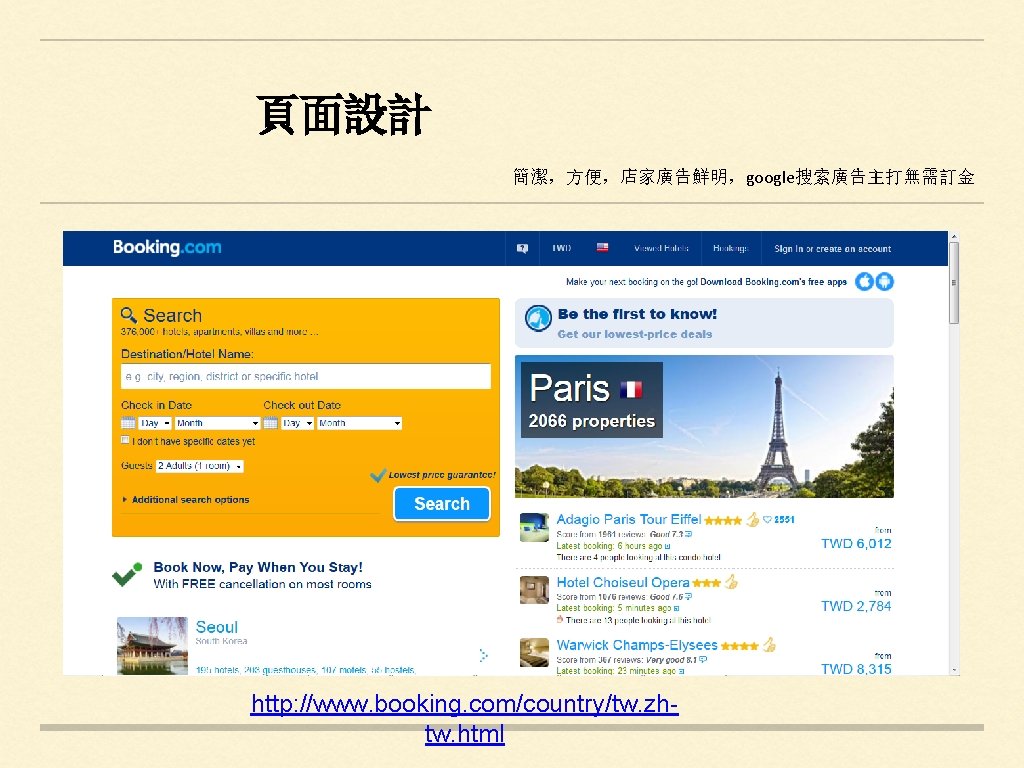The width and height of the screenshot is (1024, 768).
Task: Open the Seoul destination link
Action: tap(217, 627)
